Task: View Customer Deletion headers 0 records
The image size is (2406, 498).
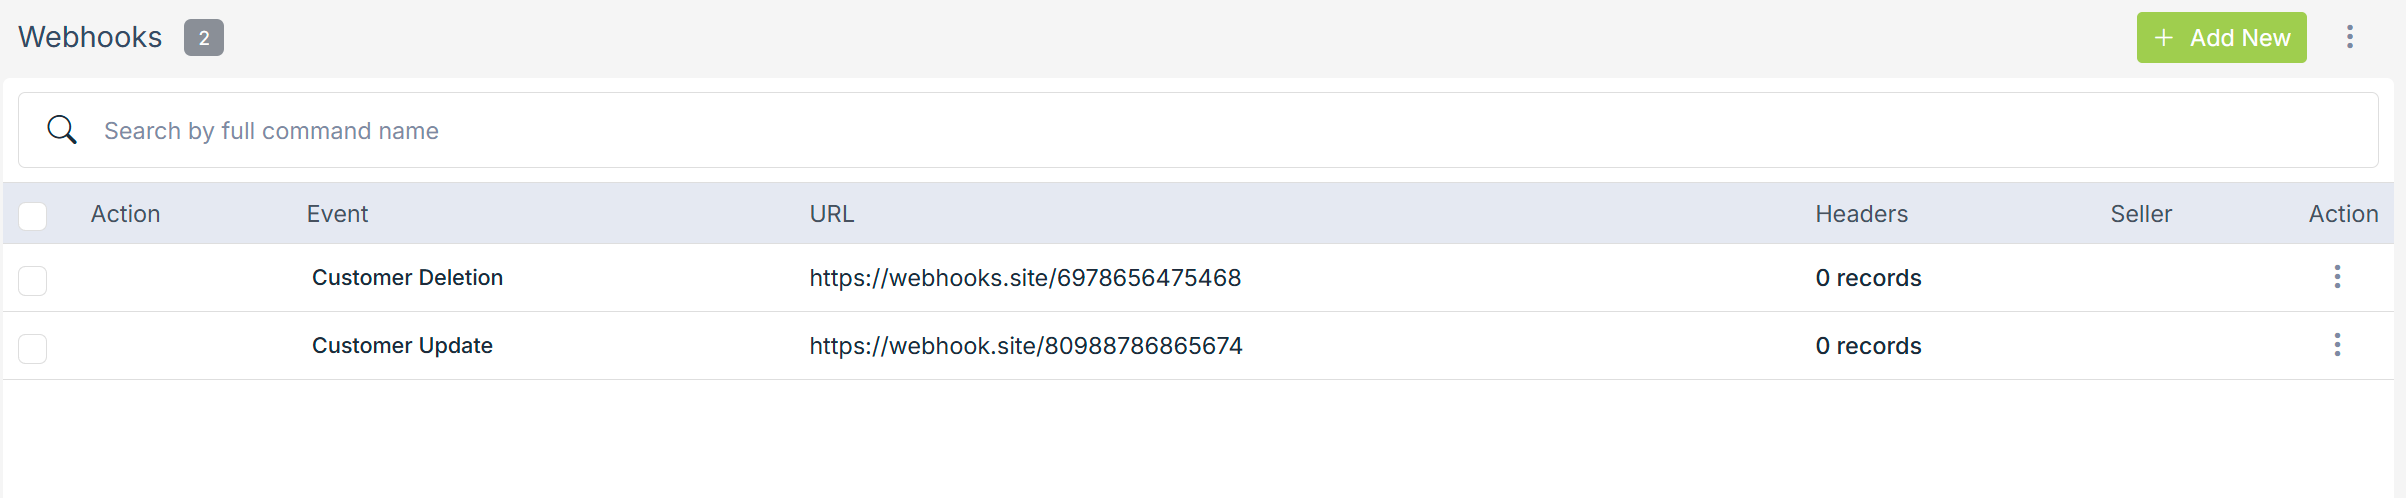Action: pos(1868,278)
